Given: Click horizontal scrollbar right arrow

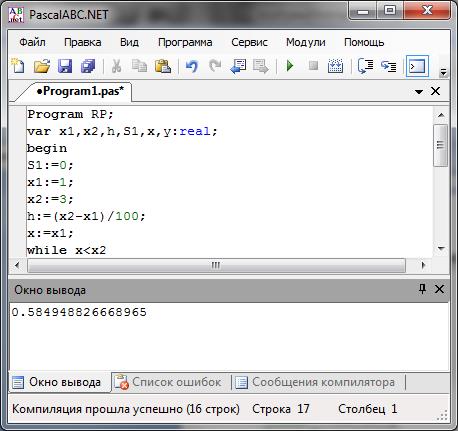Looking at the screenshot, I should click(423, 265).
